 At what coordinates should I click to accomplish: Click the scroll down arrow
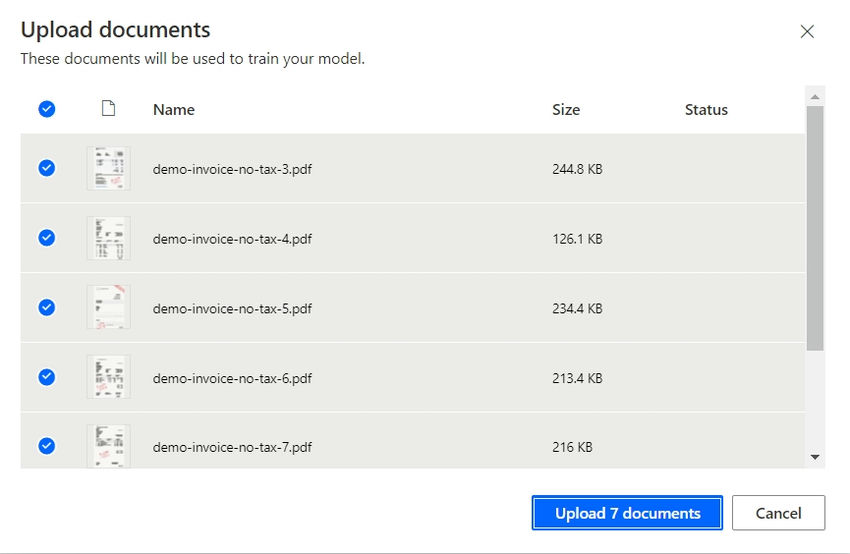click(815, 457)
